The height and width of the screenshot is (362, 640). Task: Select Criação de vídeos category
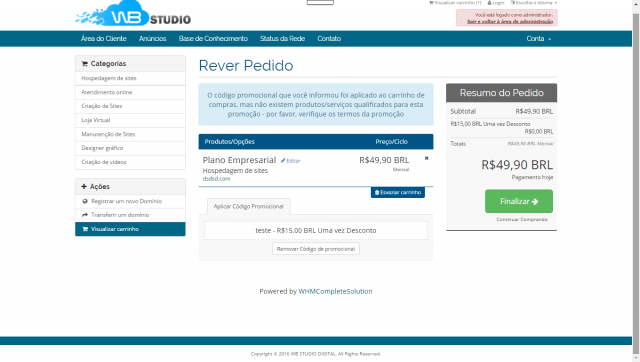130,162
